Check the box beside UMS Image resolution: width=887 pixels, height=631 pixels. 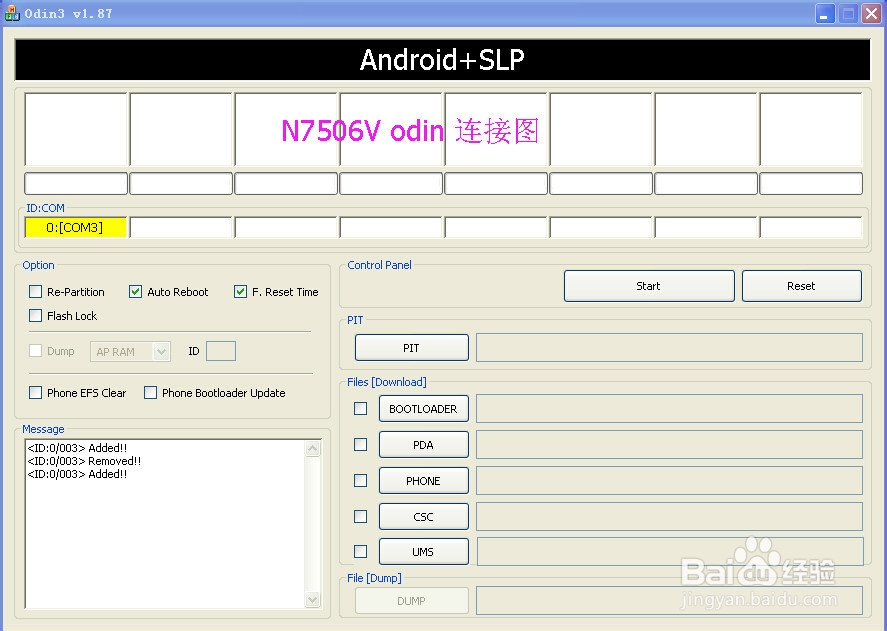click(360, 551)
